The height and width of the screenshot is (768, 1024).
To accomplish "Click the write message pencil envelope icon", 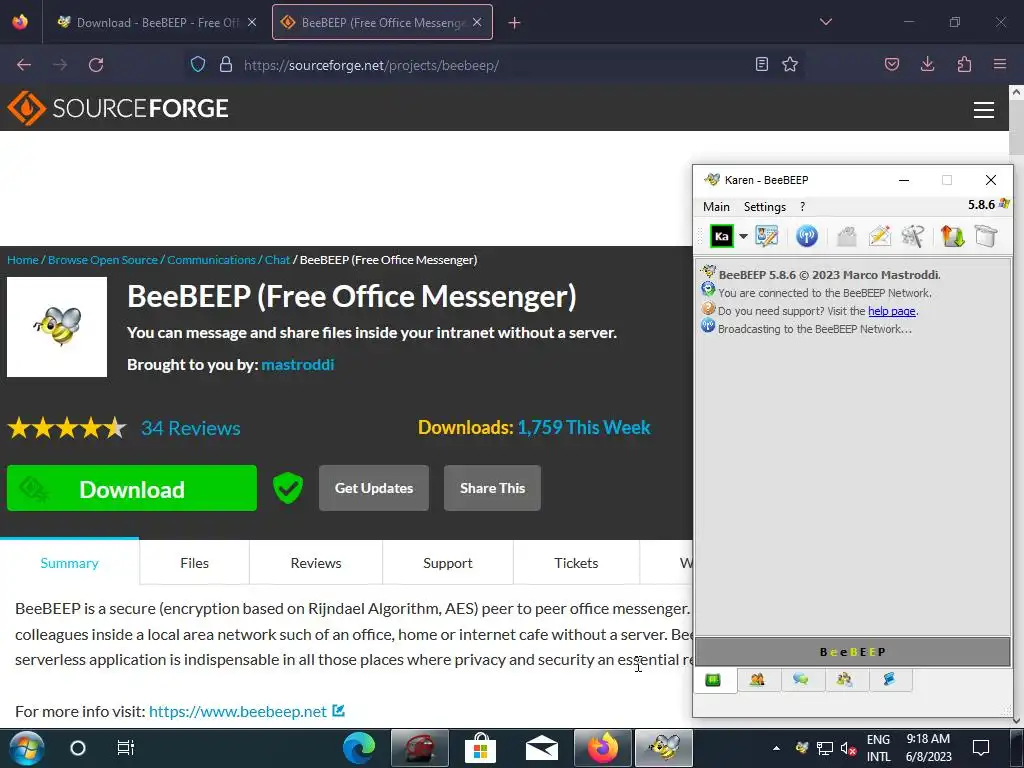I will click(x=880, y=236).
